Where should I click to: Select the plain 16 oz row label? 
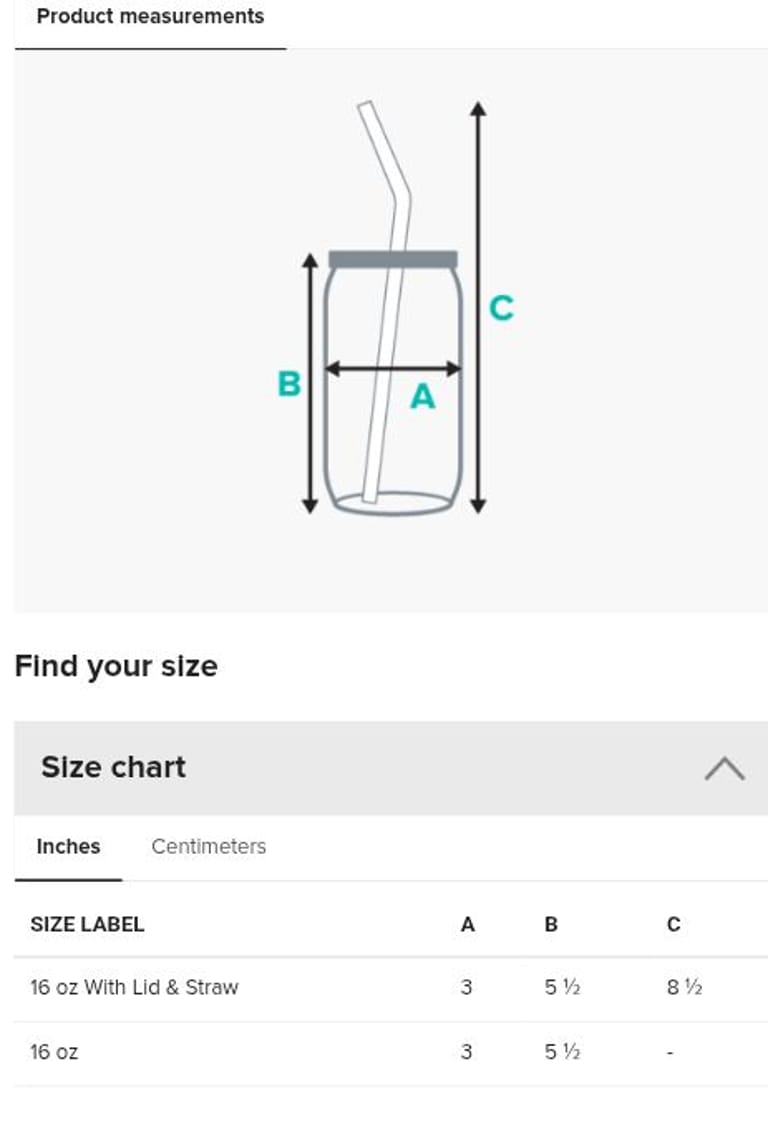pyautogui.click(x=54, y=1052)
